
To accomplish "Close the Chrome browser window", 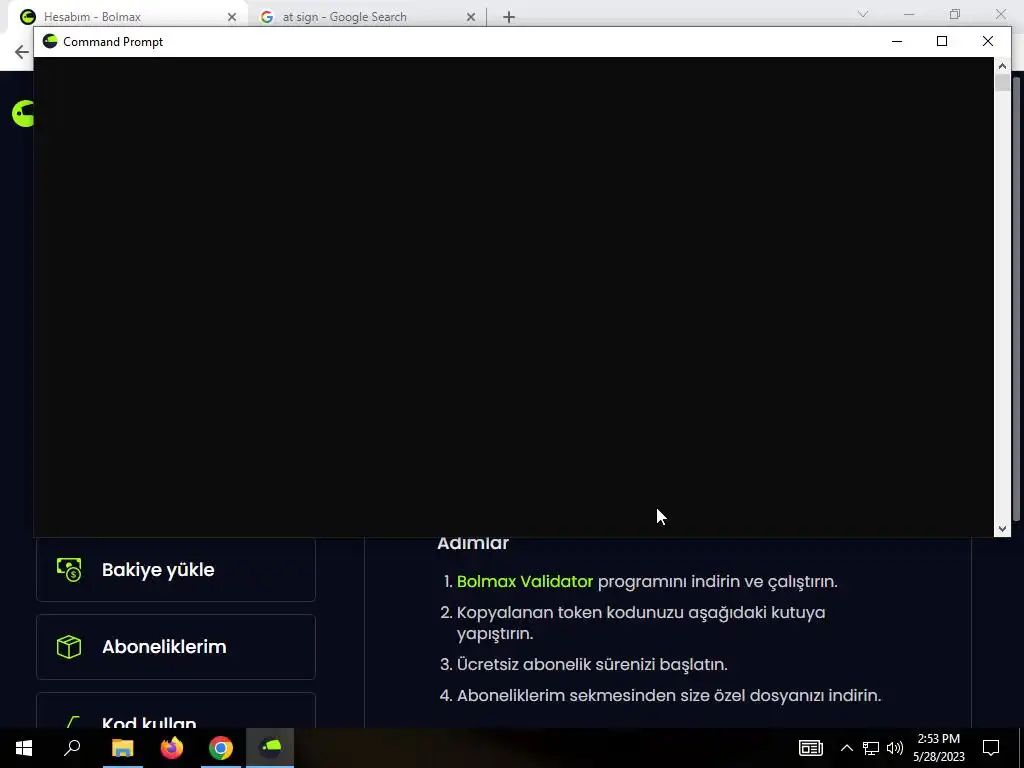I will 1000,14.
